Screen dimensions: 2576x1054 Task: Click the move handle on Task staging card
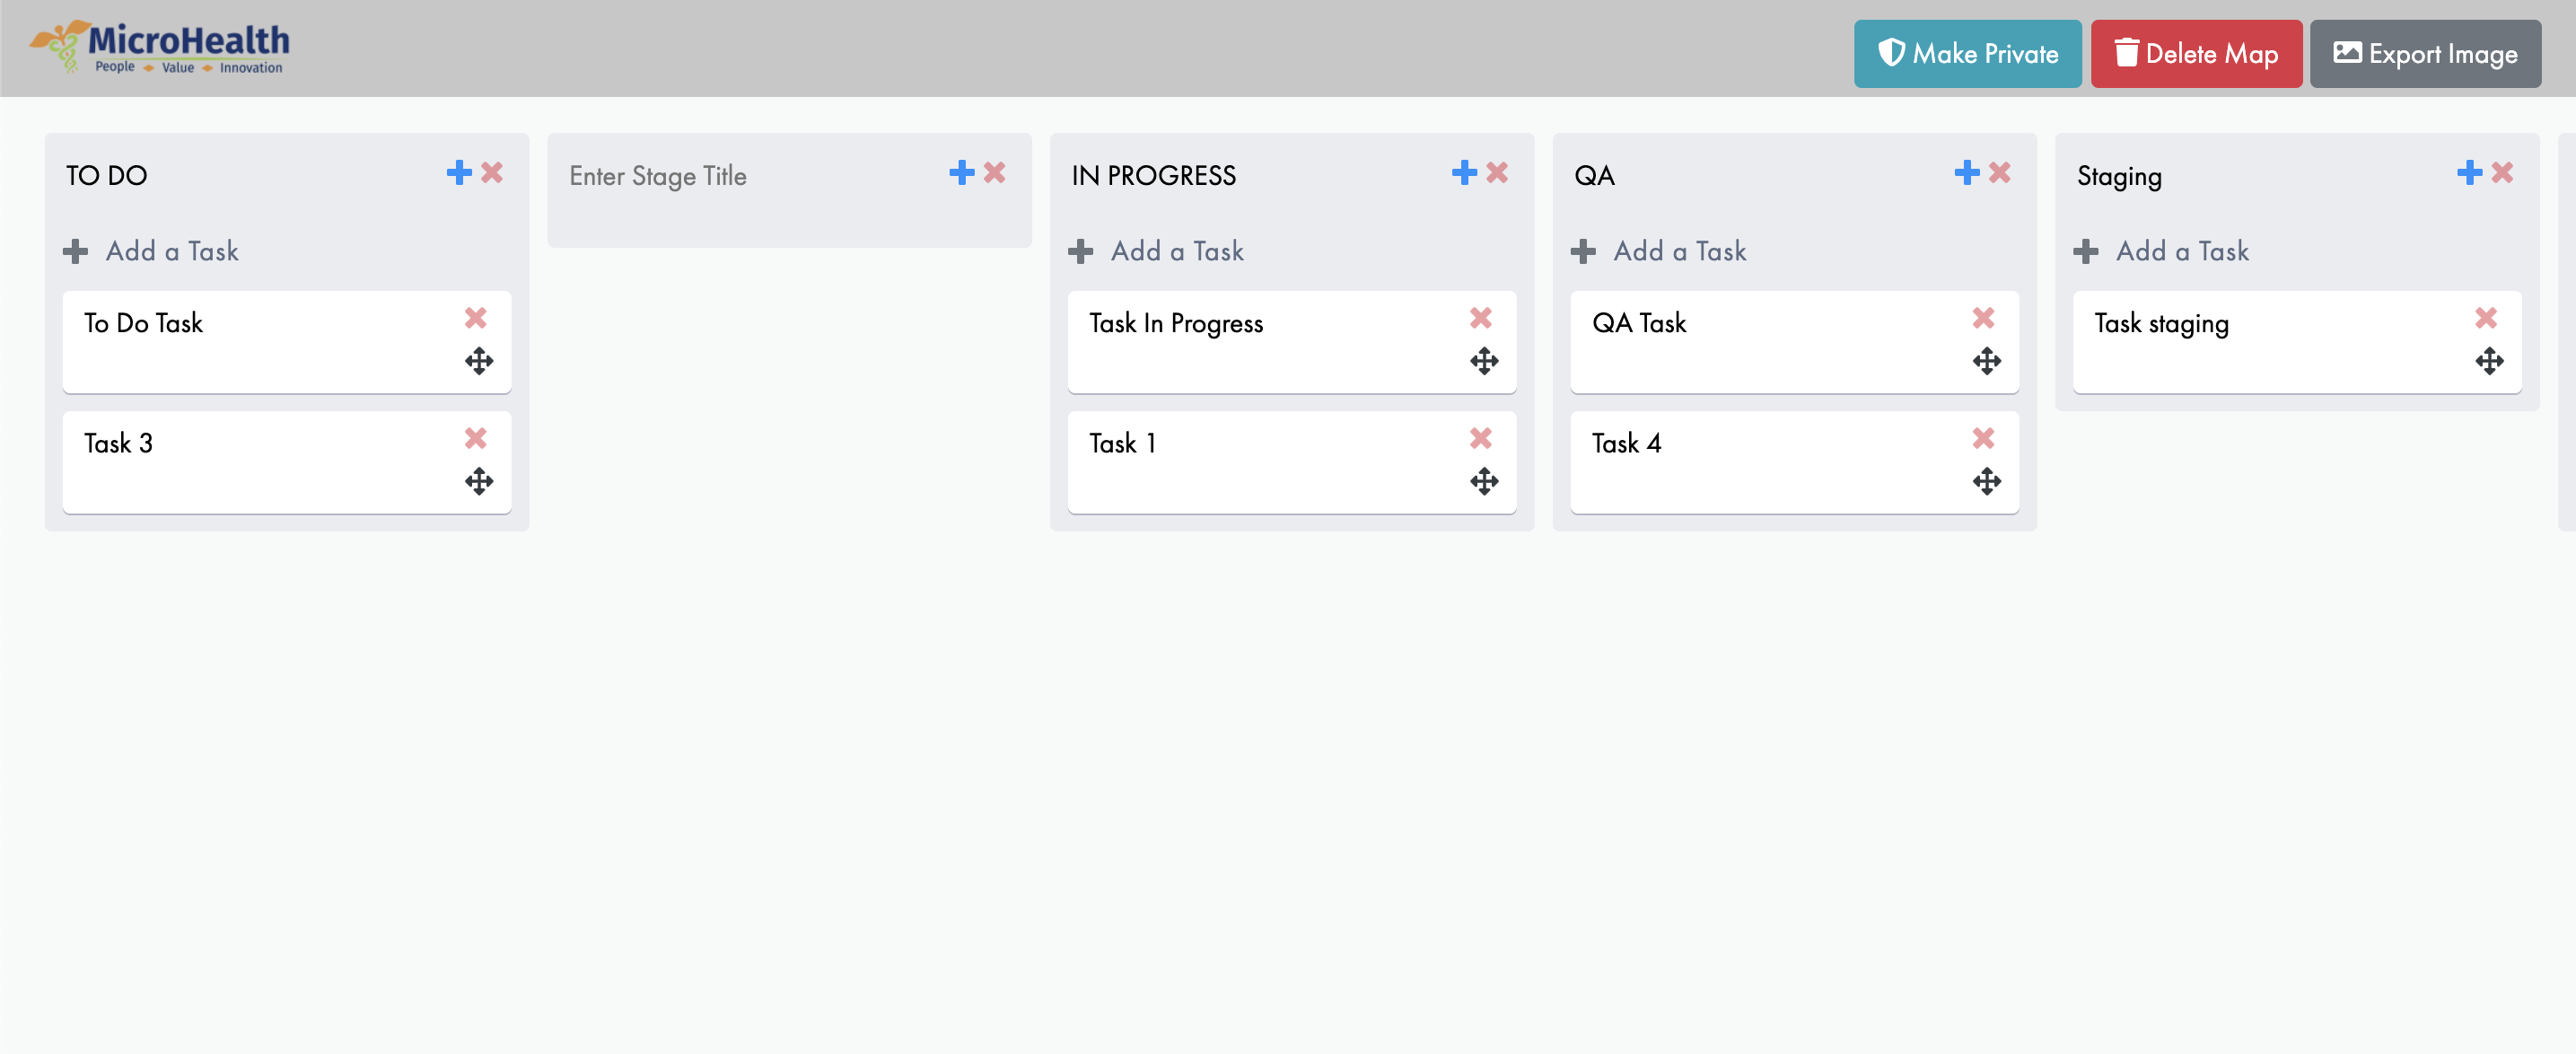2488,362
